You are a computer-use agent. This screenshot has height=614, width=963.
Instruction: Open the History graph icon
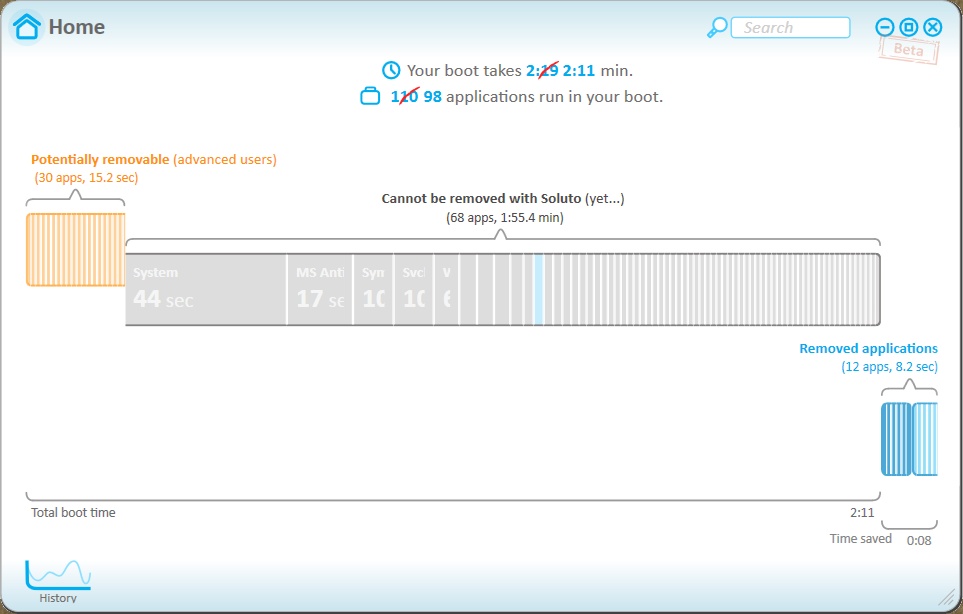tap(58, 575)
